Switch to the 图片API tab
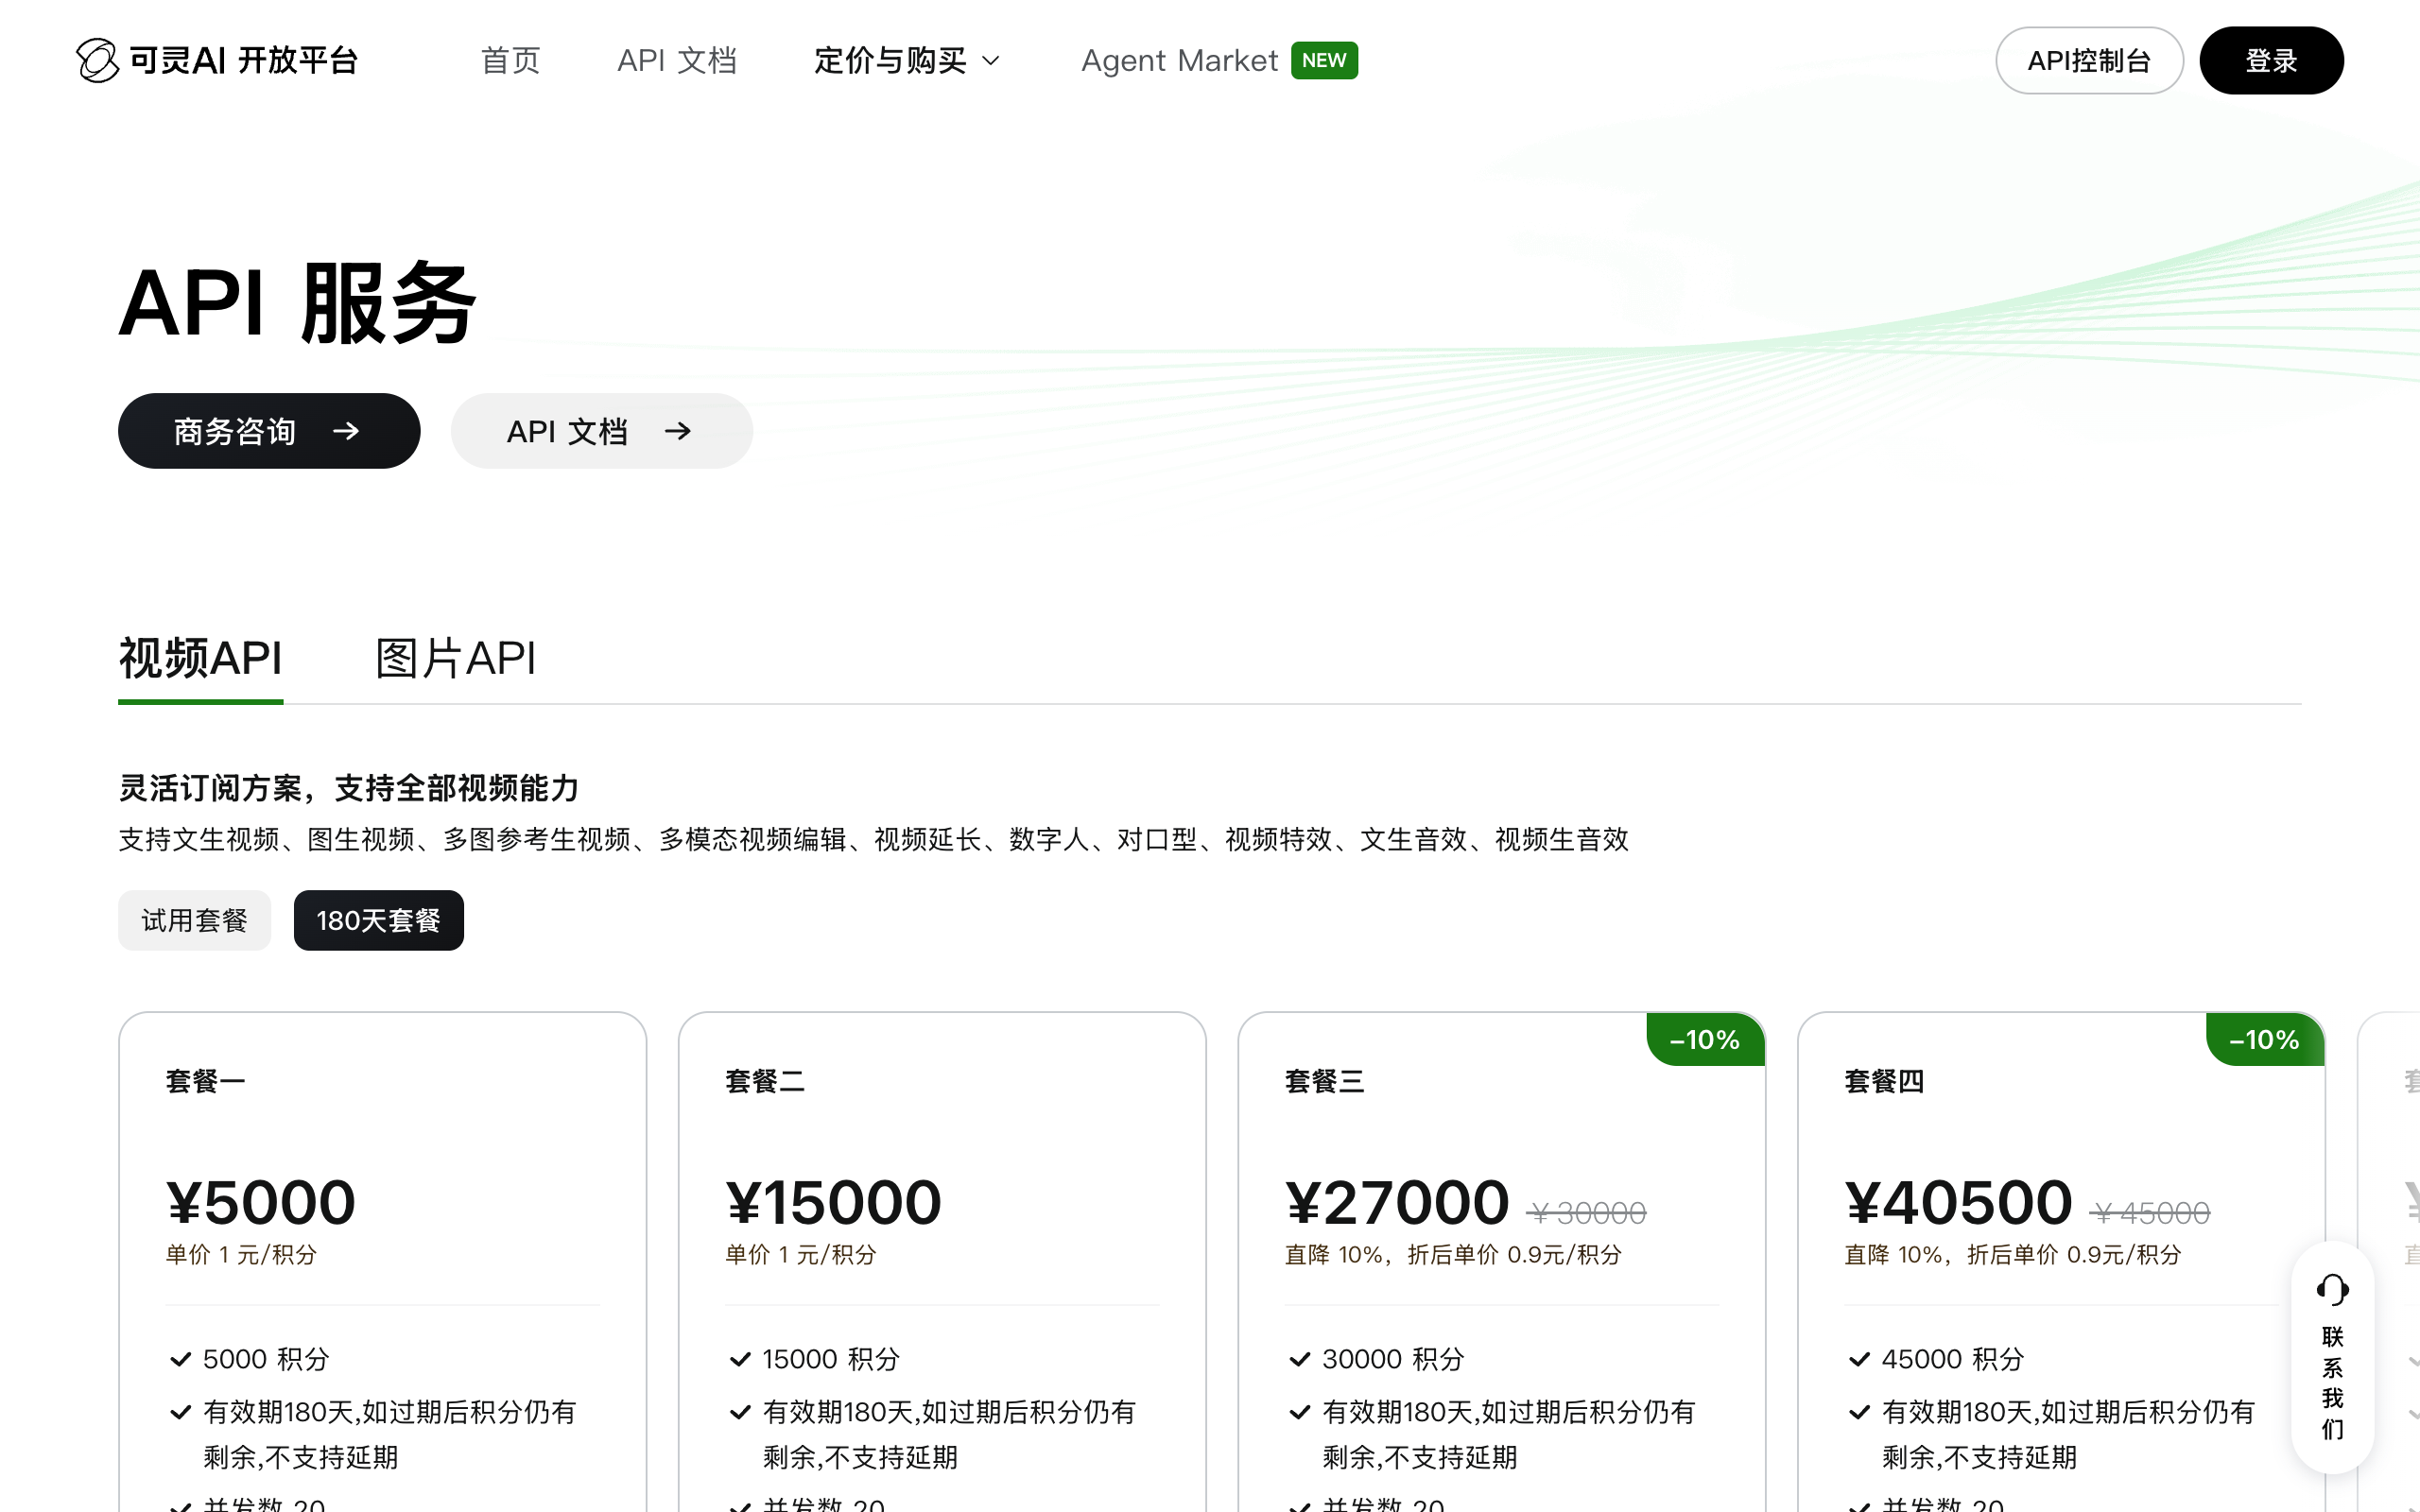Image resolution: width=2420 pixels, height=1512 pixels. pyautogui.click(x=456, y=658)
